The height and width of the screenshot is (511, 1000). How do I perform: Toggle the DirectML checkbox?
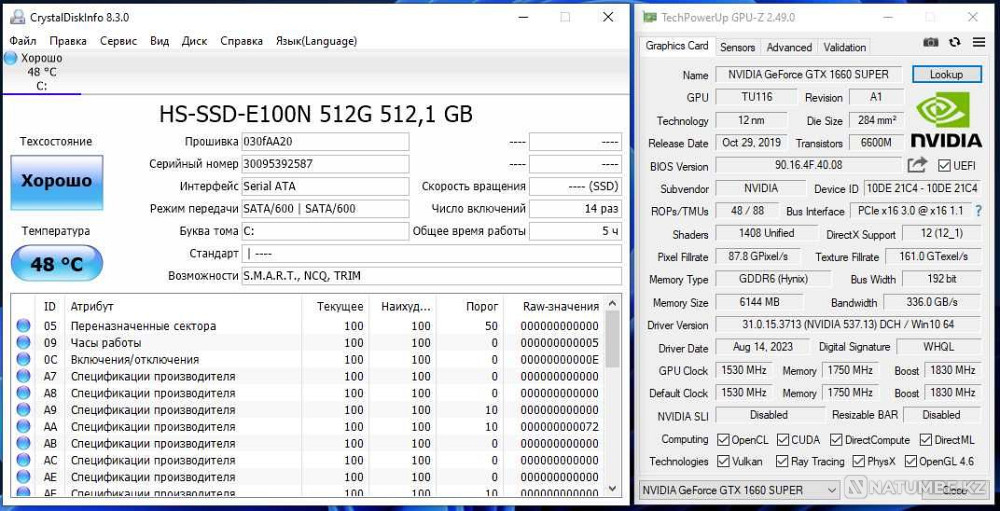pos(926,440)
